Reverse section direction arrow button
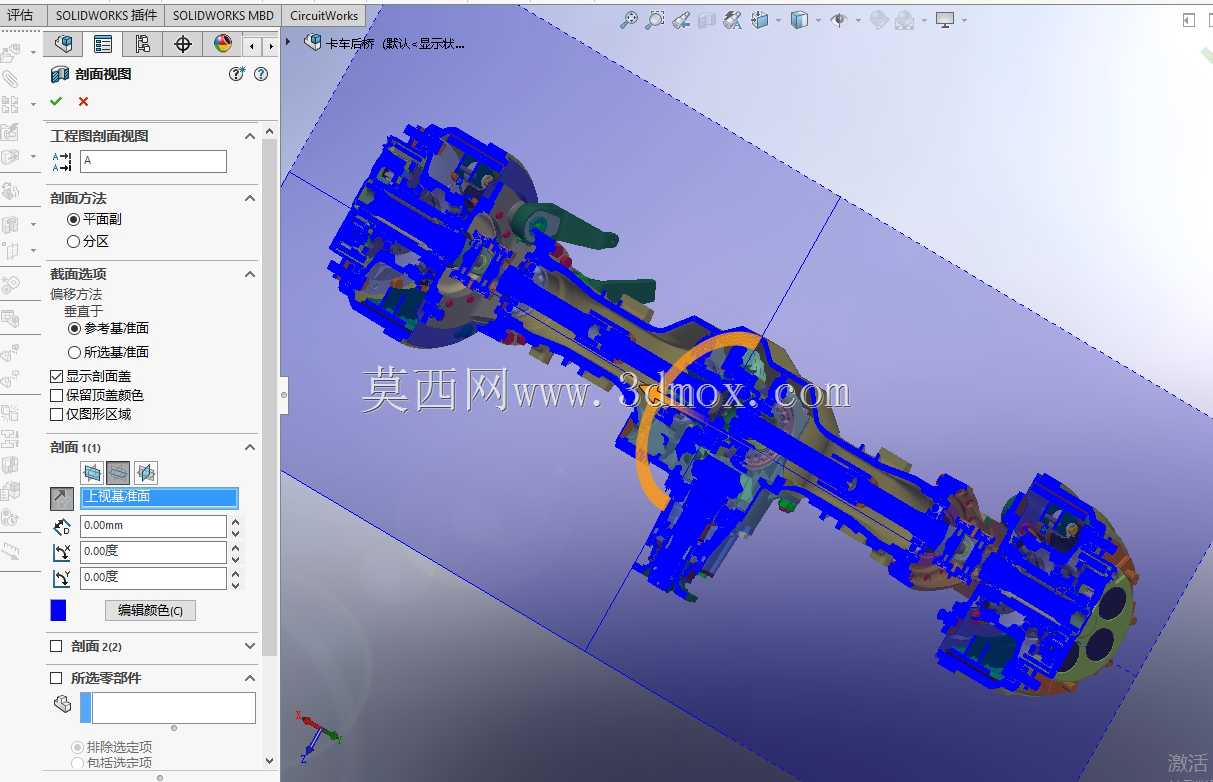 click(62, 498)
